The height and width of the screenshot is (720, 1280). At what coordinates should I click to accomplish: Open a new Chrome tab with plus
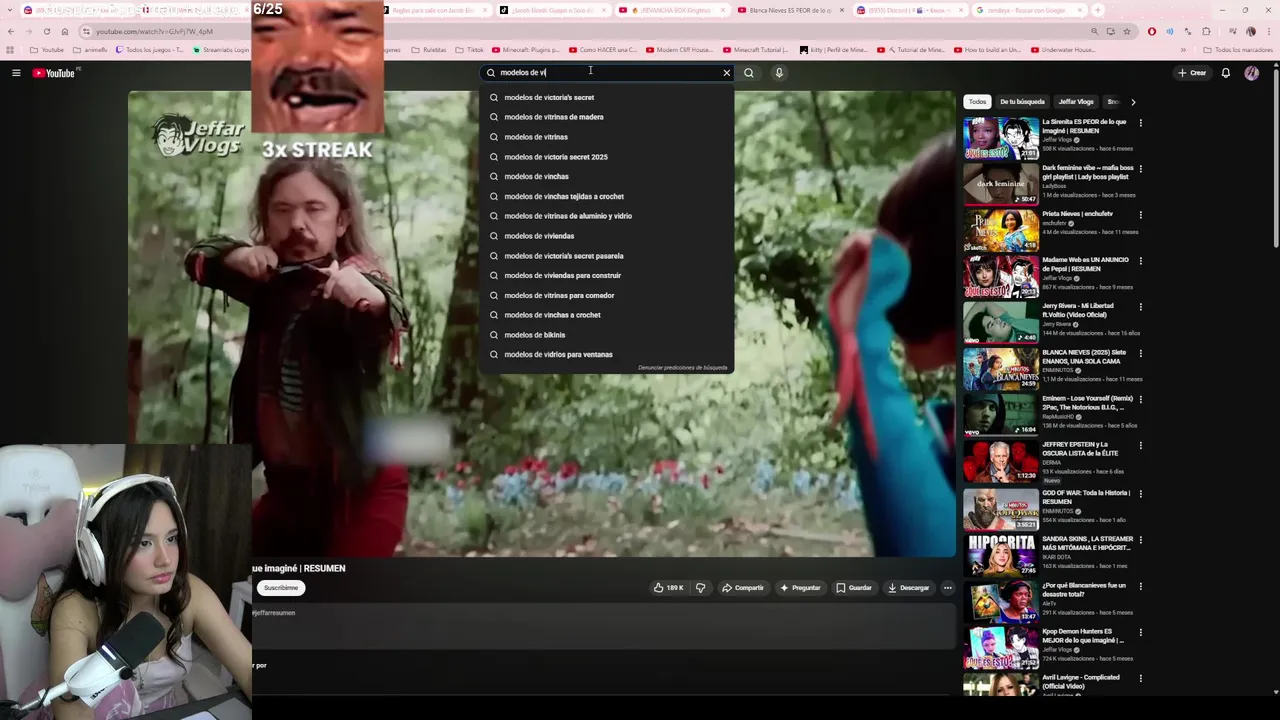point(1098,10)
